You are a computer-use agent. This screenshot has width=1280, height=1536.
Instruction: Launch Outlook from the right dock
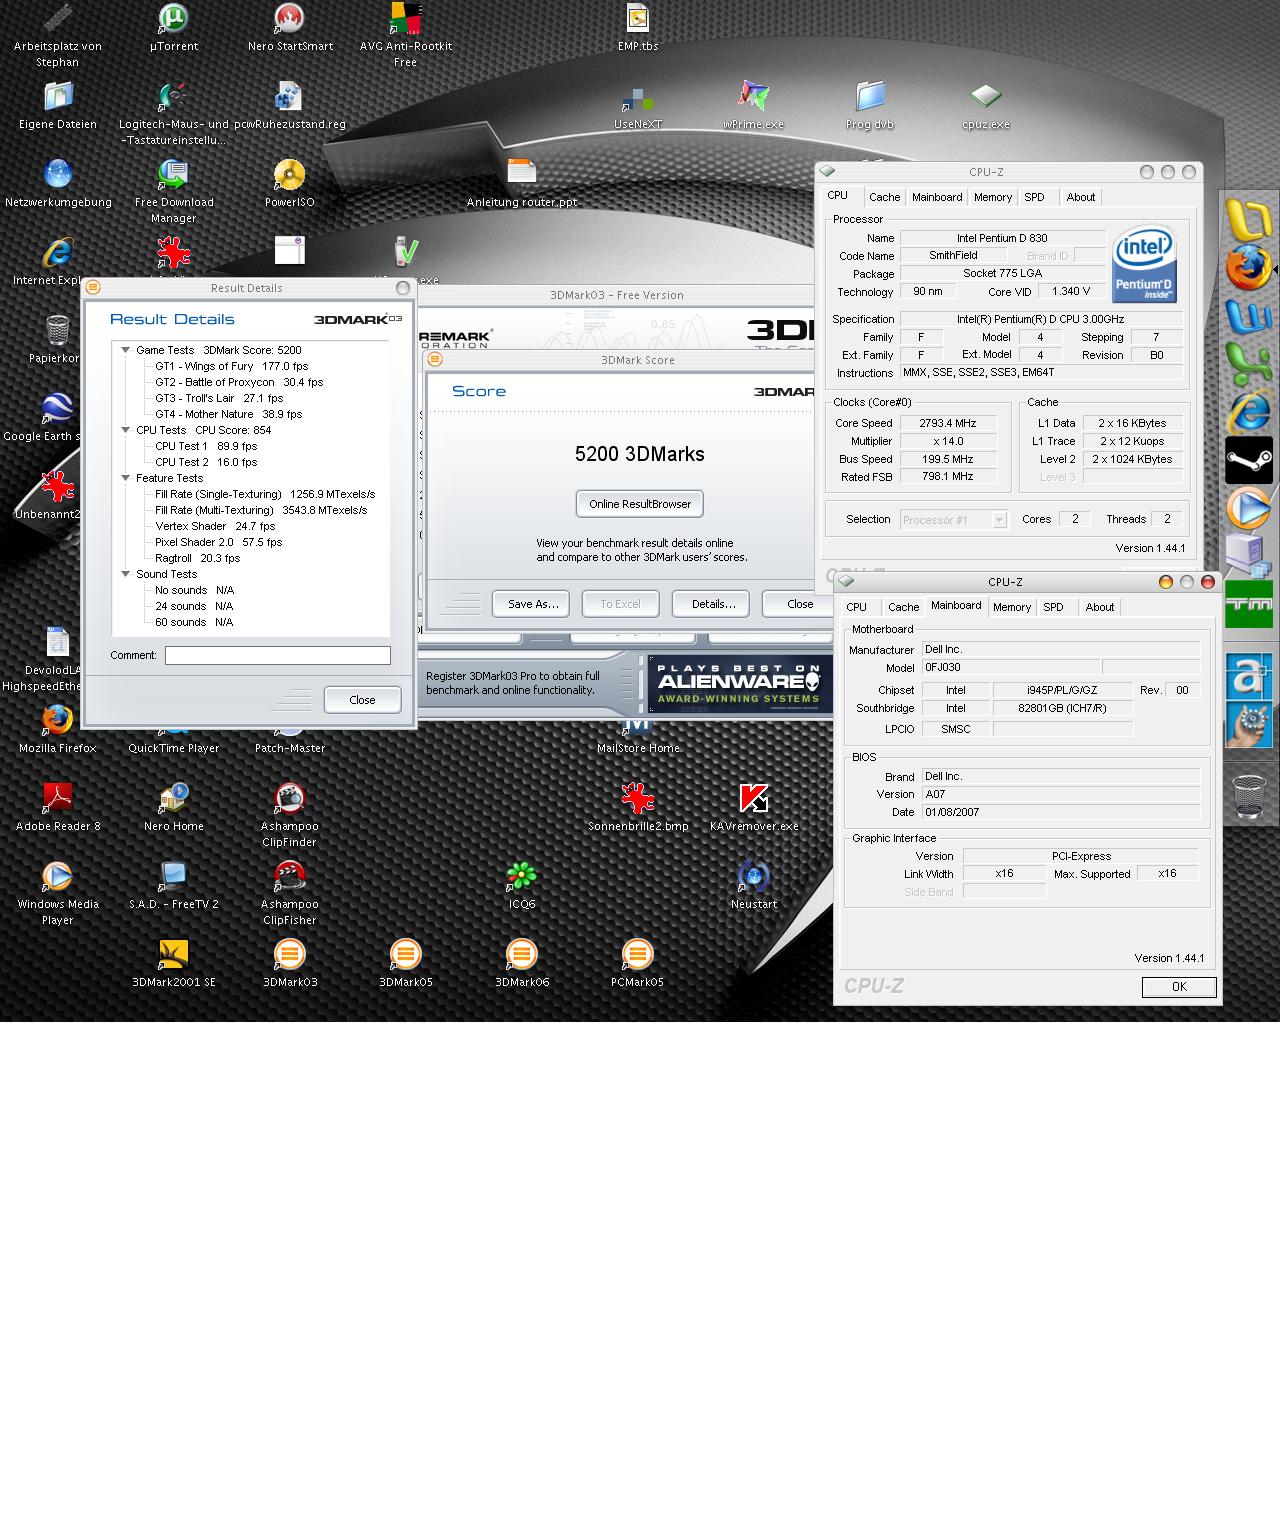(1249, 220)
